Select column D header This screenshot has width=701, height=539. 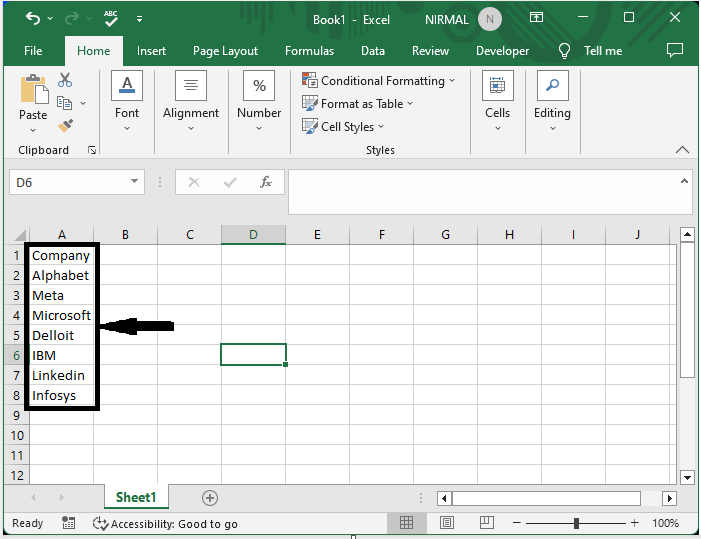[x=253, y=235]
